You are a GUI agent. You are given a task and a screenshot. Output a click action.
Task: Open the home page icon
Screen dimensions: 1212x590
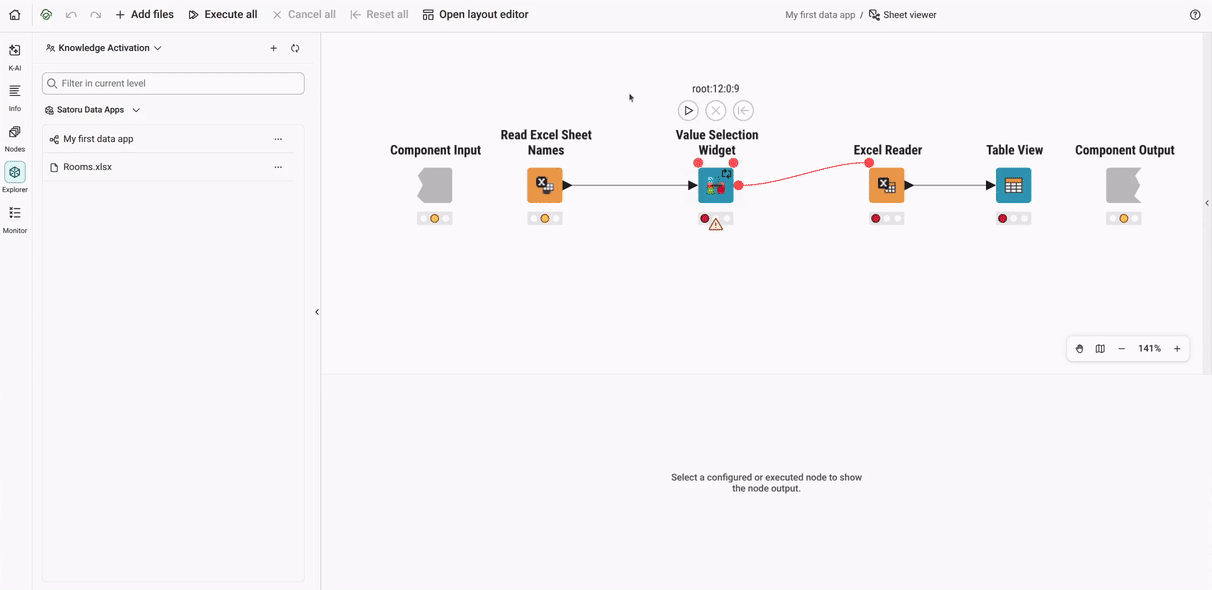(x=14, y=15)
